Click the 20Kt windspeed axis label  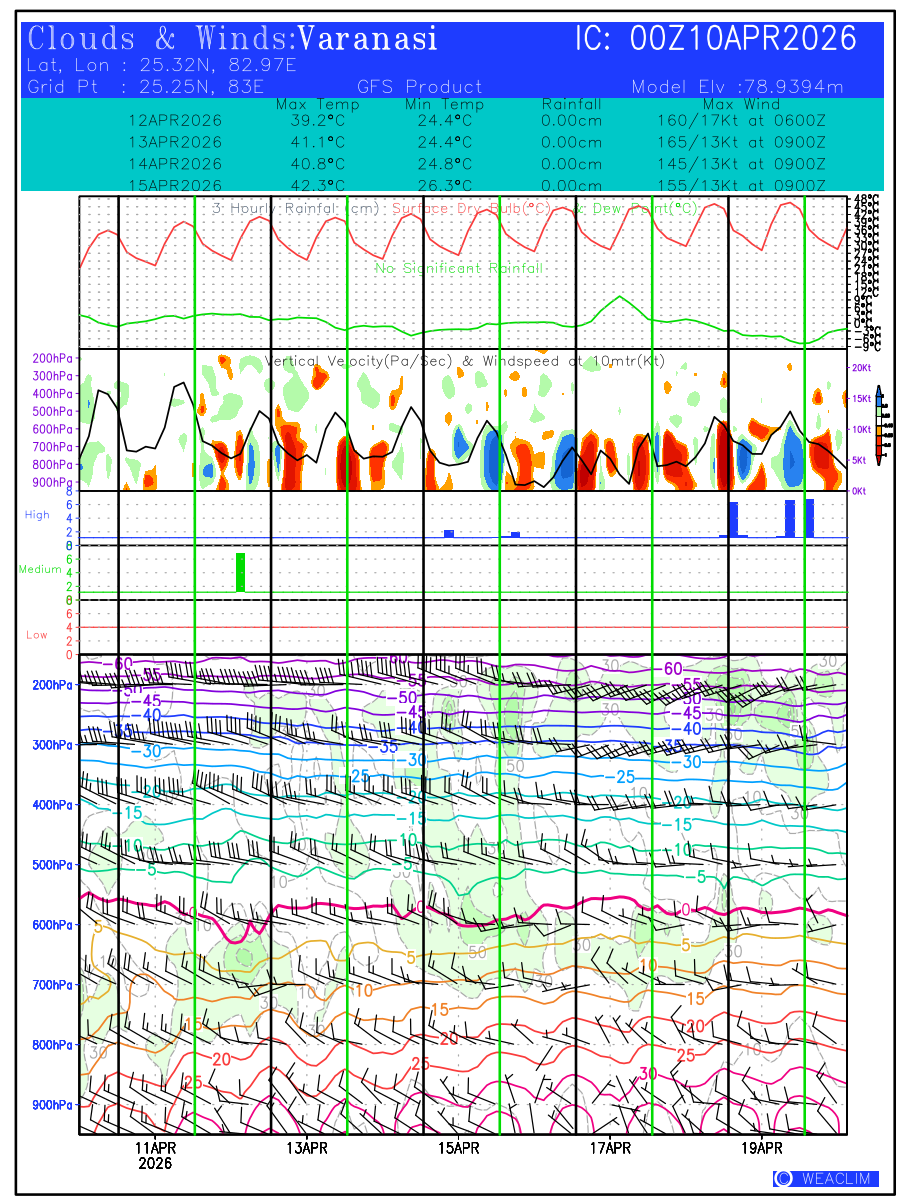coord(863,368)
